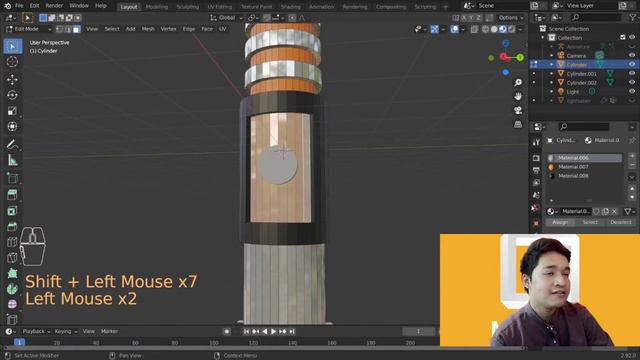Select the Material.008 slot
The height and width of the screenshot is (360, 640).
click(x=584, y=176)
